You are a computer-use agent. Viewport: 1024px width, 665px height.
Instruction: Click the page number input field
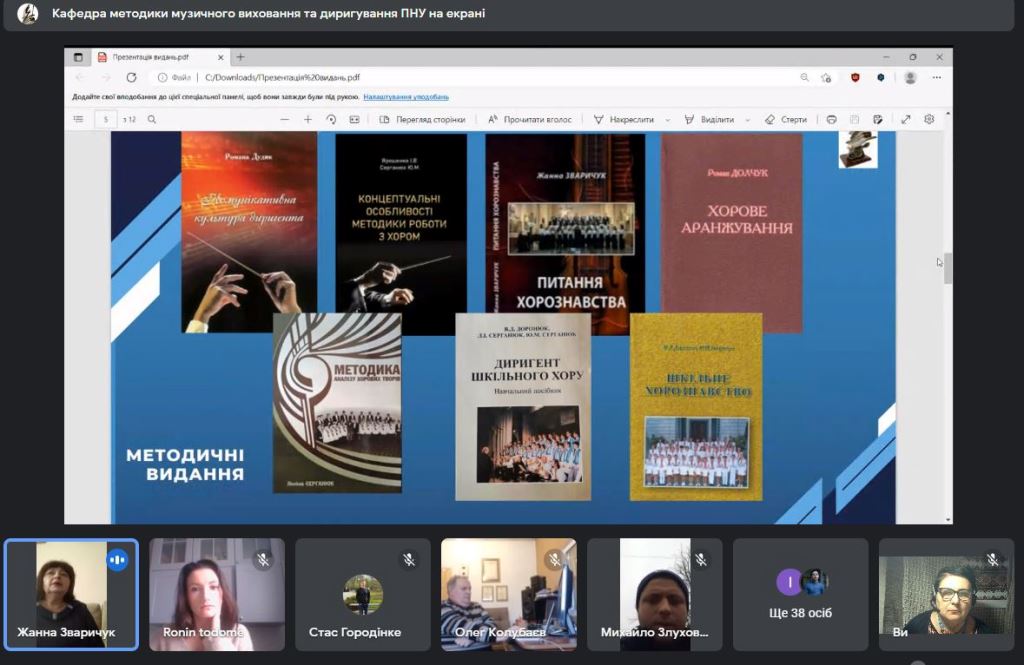coord(106,119)
